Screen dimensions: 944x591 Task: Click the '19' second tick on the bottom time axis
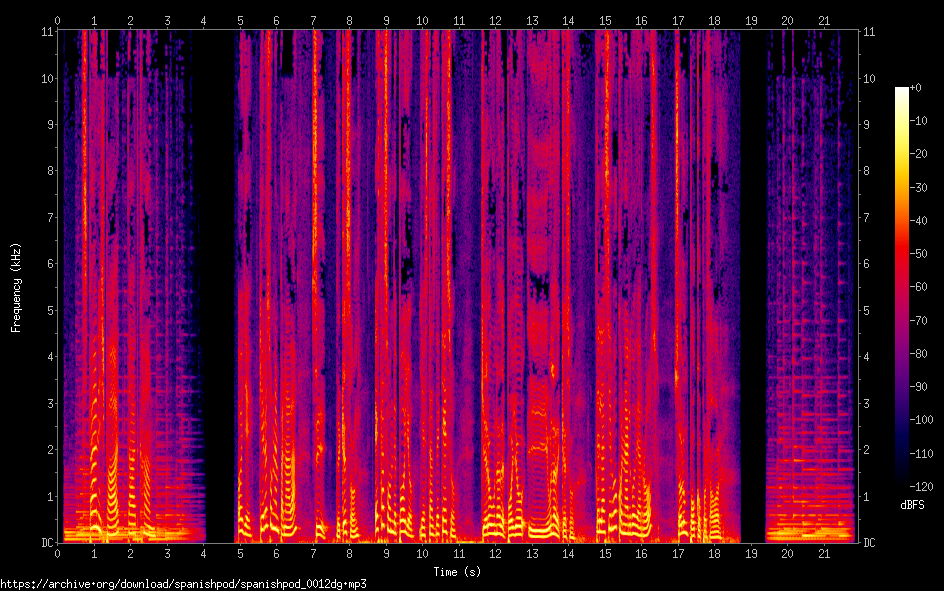click(x=751, y=554)
